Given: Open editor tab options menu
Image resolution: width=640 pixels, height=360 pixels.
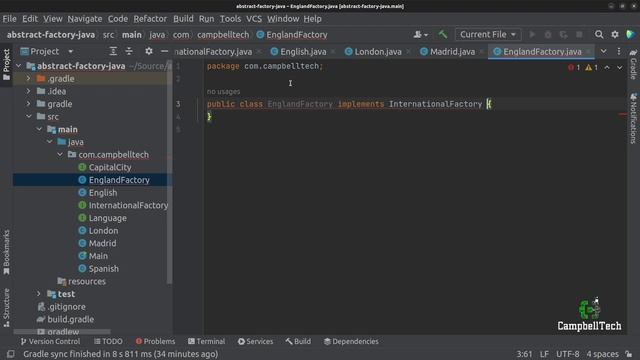Looking at the screenshot, I should 619,51.
